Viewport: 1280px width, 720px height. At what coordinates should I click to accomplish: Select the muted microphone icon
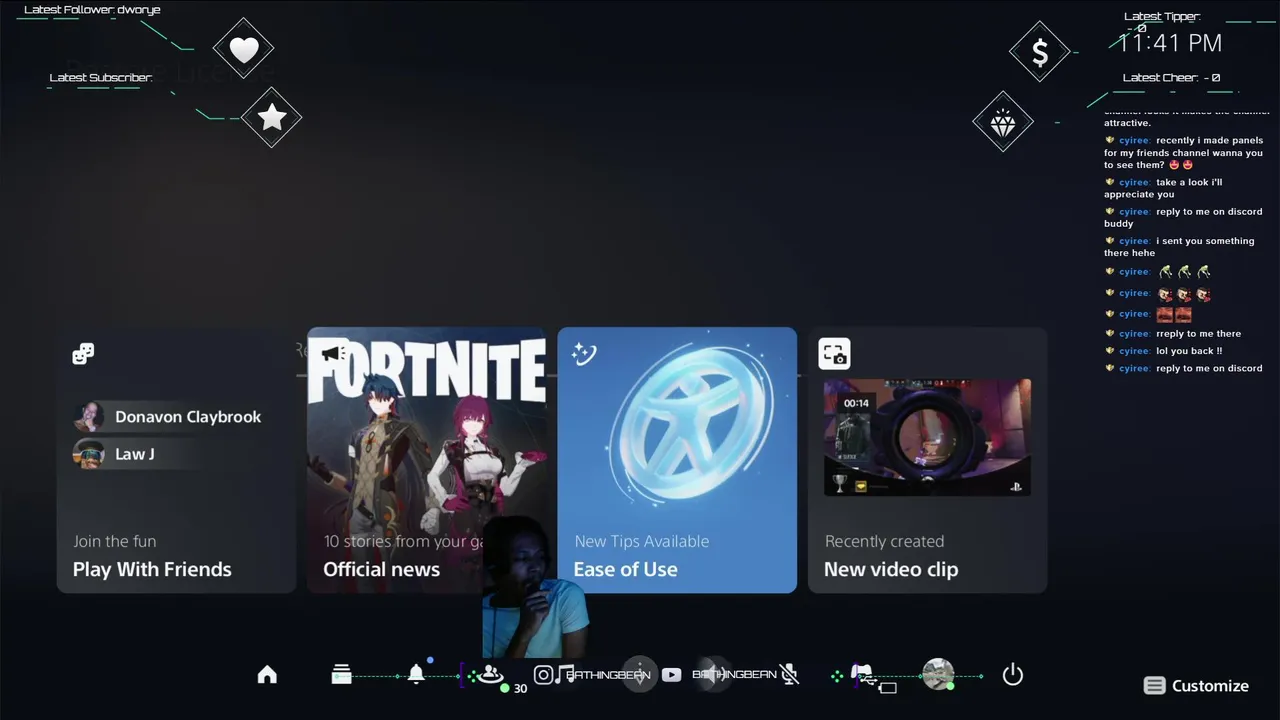coord(790,675)
